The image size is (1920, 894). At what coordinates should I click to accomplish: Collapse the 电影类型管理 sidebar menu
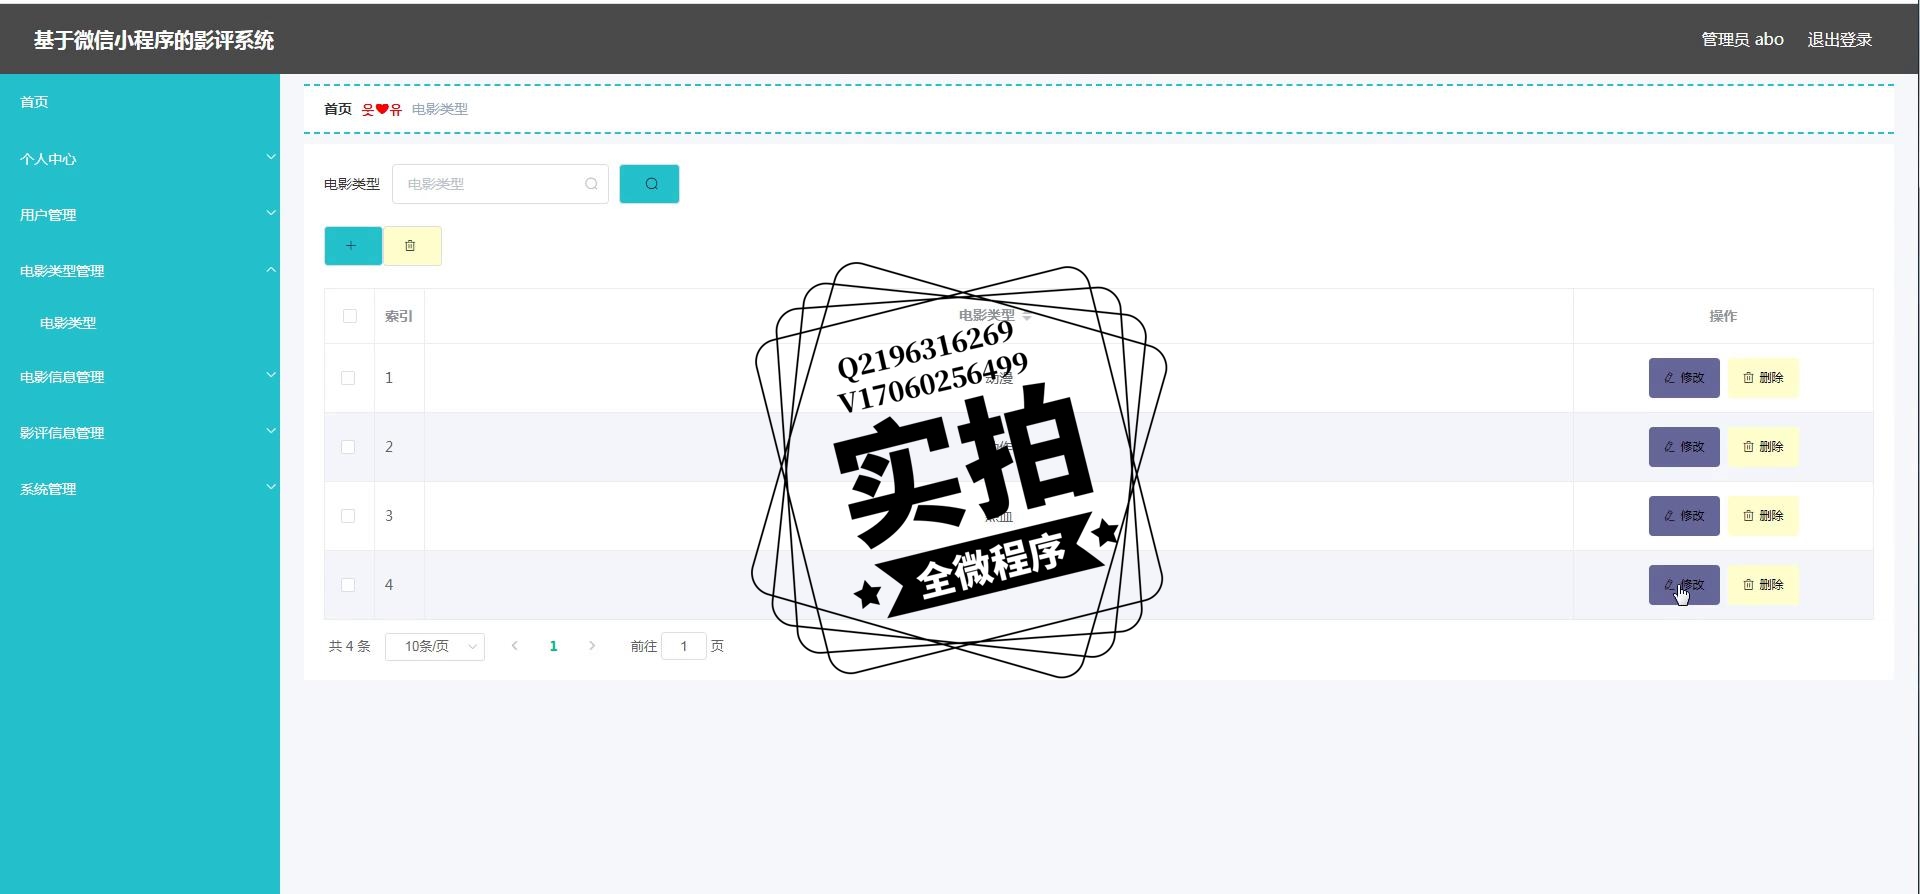140,270
